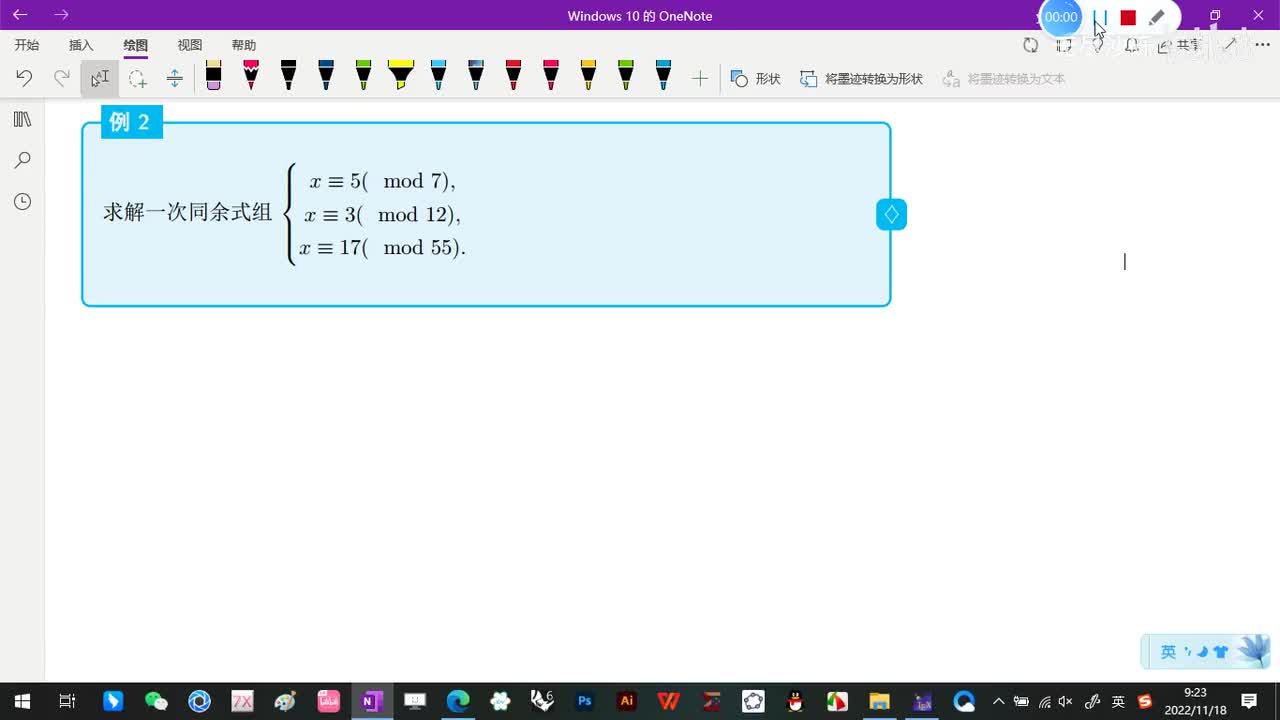
Task: Open the notifications bell icon
Action: tap(1132, 45)
